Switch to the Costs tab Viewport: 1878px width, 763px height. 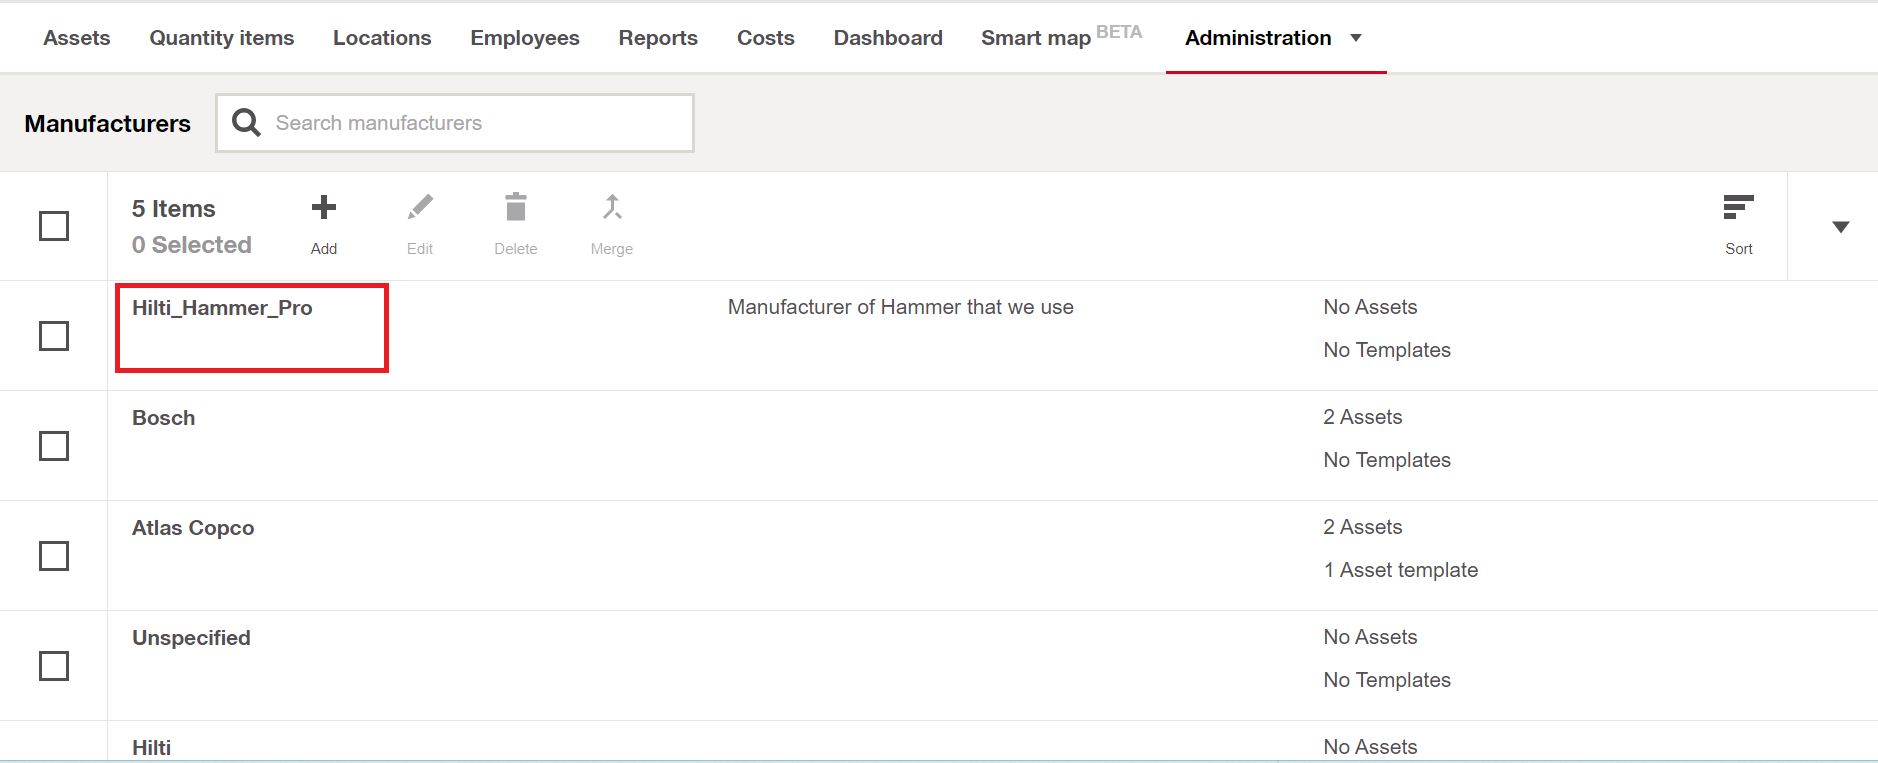(x=766, y=38)
